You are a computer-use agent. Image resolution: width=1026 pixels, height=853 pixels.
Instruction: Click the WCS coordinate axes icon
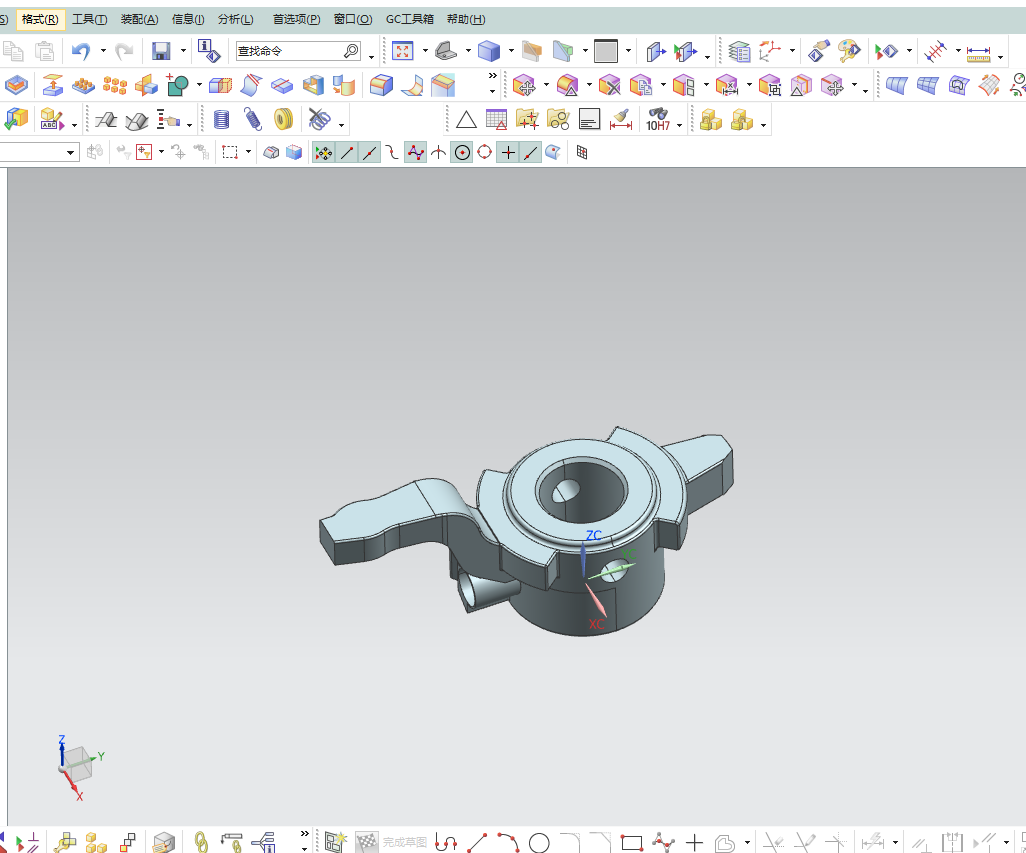tap(770, 51)
